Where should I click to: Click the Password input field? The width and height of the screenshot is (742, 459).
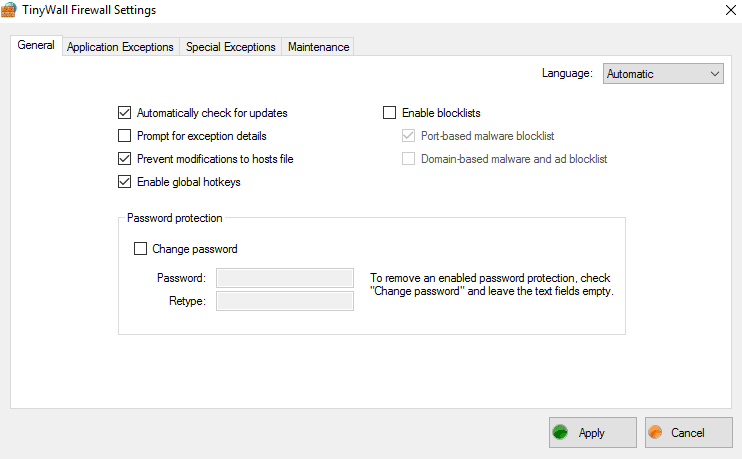[x=285, y=278]
